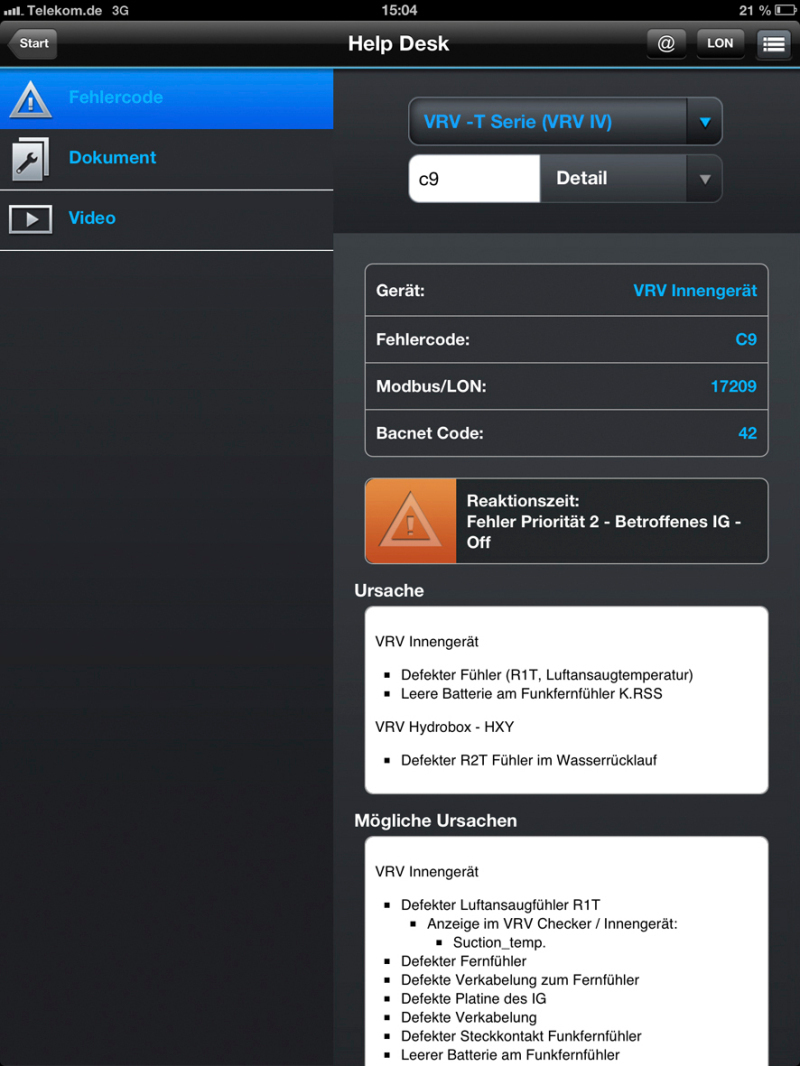This screenshot has width=800, height=1066.
Task: Go back with the Start button
Action: tap(32, 44)
